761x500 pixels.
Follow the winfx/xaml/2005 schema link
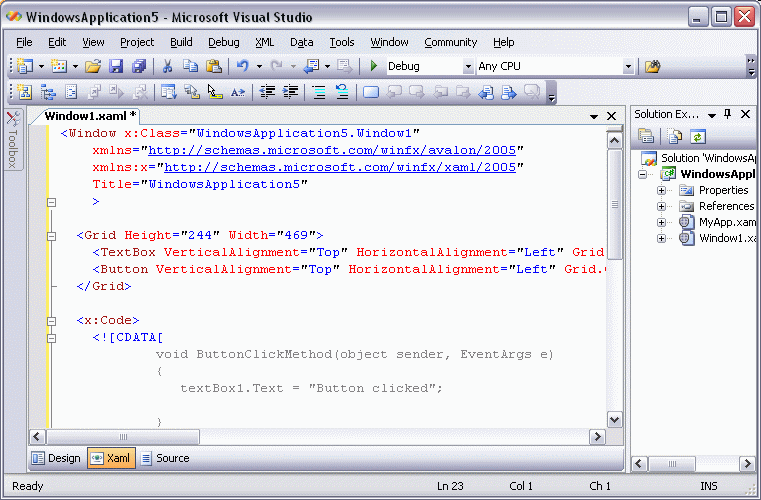point(340,167)
